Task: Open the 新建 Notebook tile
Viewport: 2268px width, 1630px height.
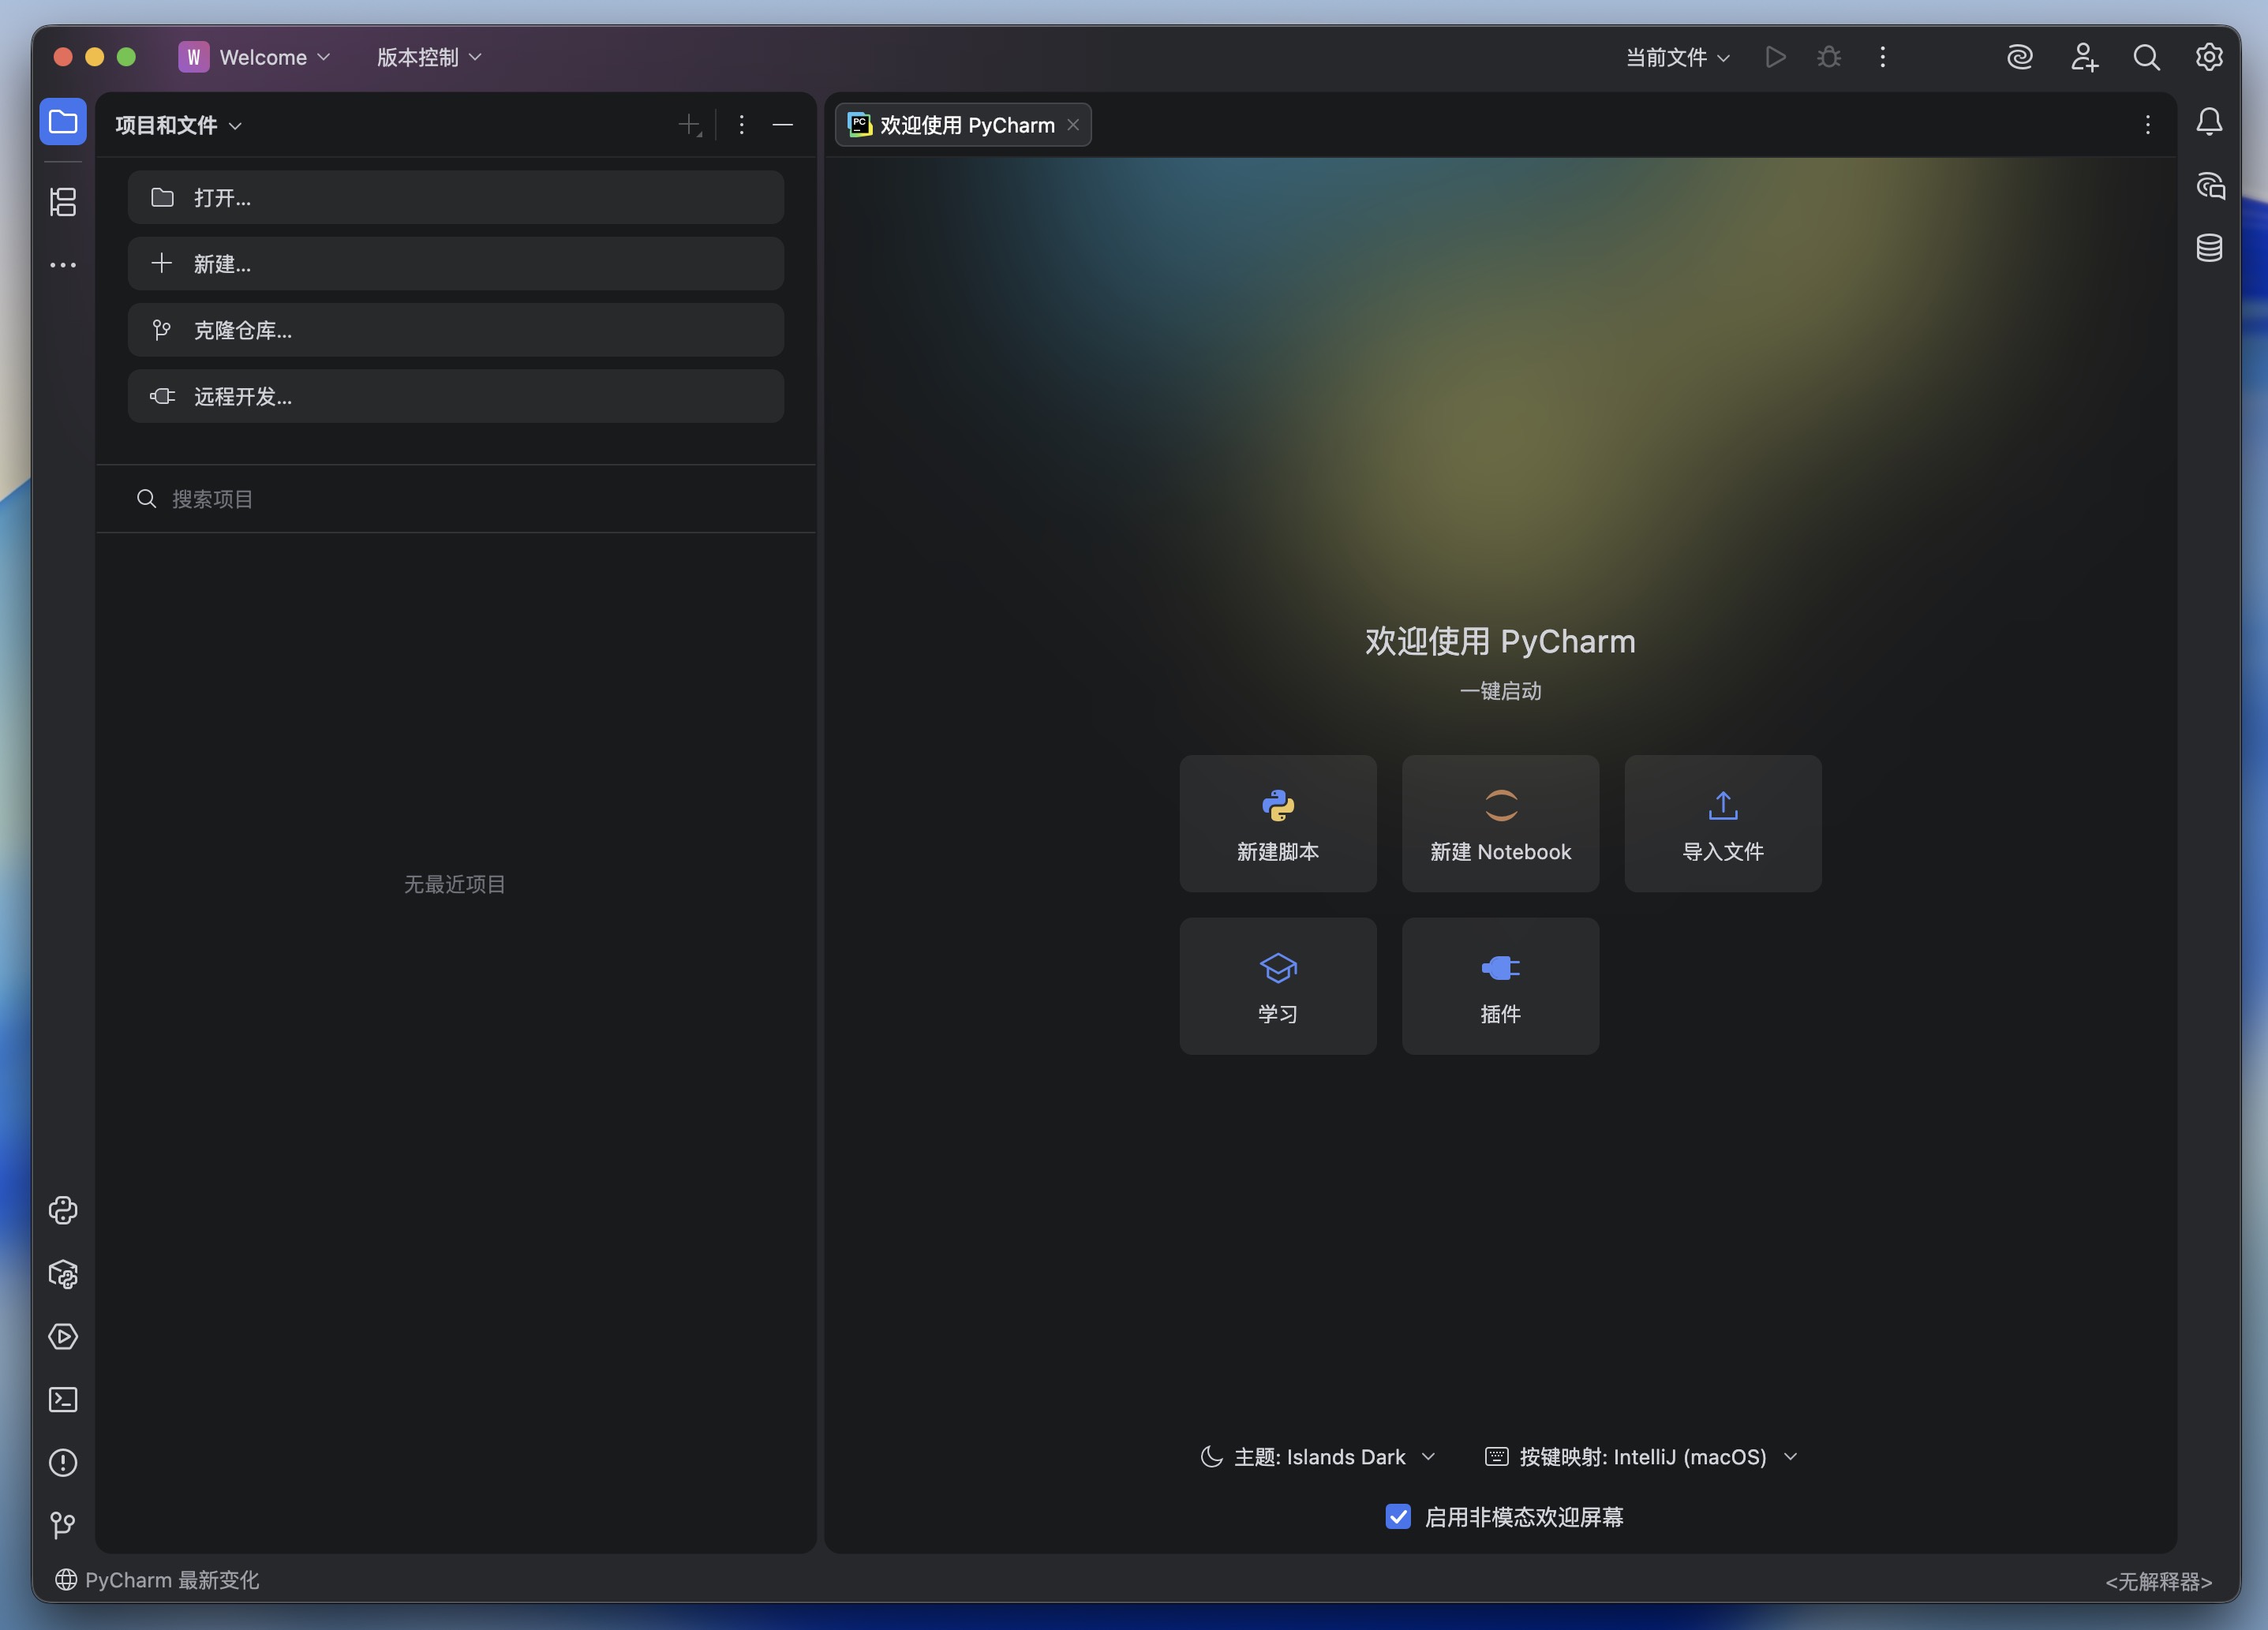Action: pos(1500,823)
